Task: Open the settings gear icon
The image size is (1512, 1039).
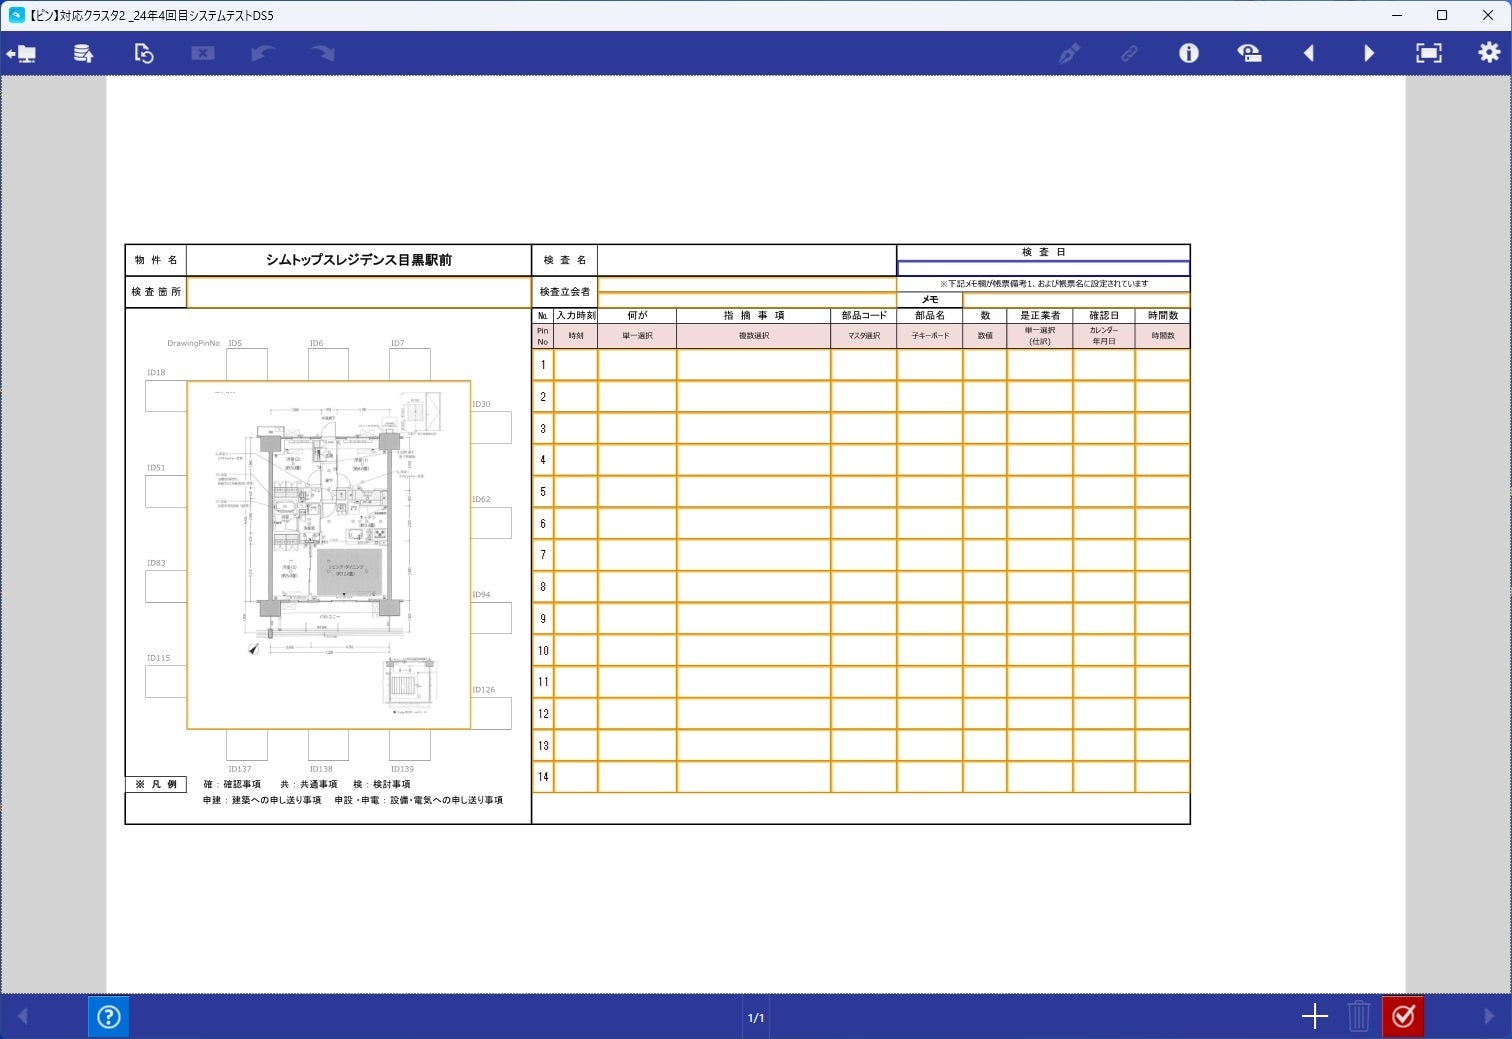Action: click(x=1489, y=53)
